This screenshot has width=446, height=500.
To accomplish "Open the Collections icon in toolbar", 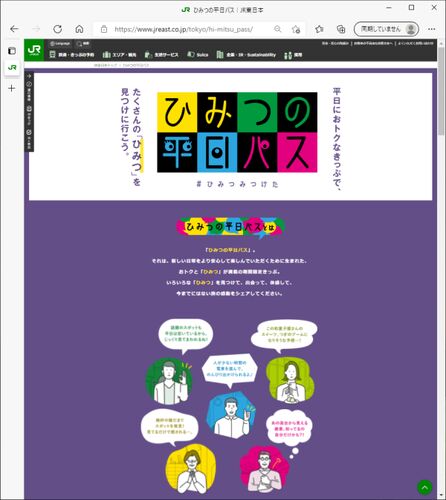I will pos(341,29).
